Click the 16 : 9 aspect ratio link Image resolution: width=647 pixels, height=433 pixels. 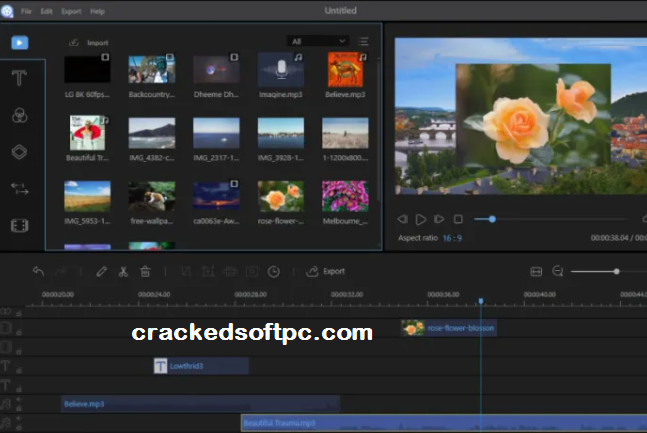(x=452, y=238)
